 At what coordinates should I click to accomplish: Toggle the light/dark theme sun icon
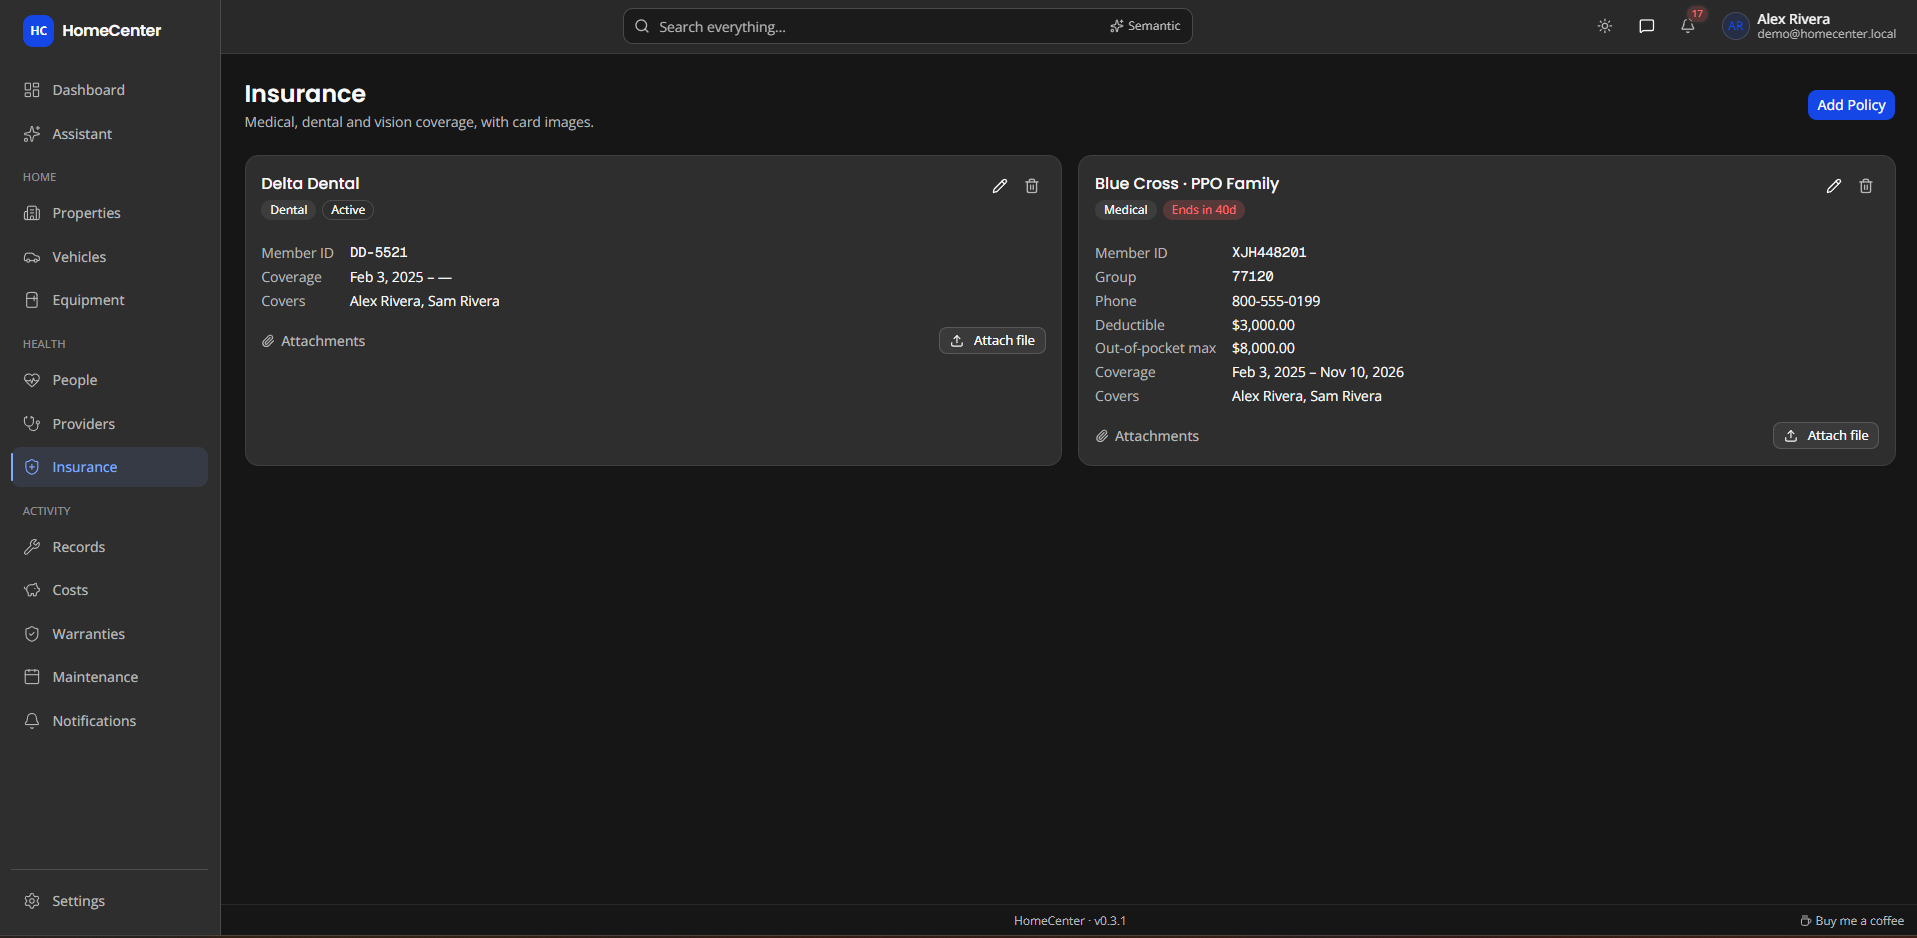(x=1605, y=26)
